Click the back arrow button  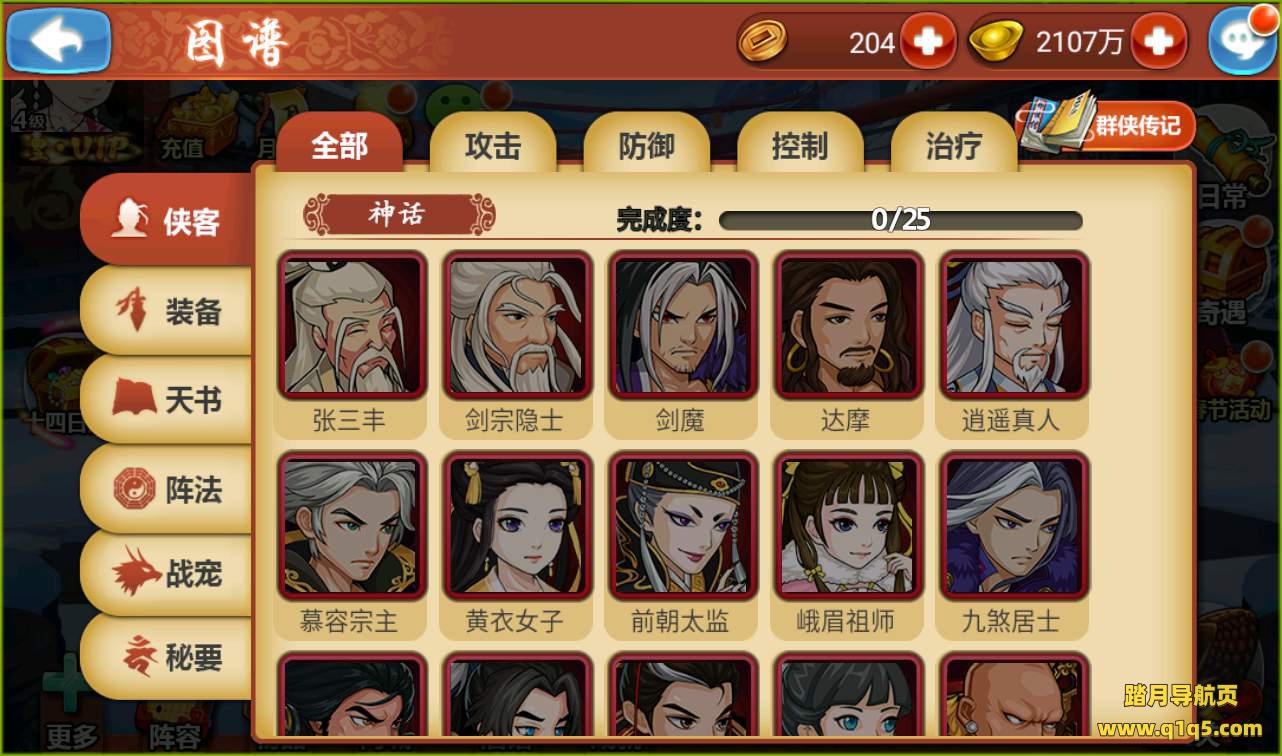(x=58, y=40)
